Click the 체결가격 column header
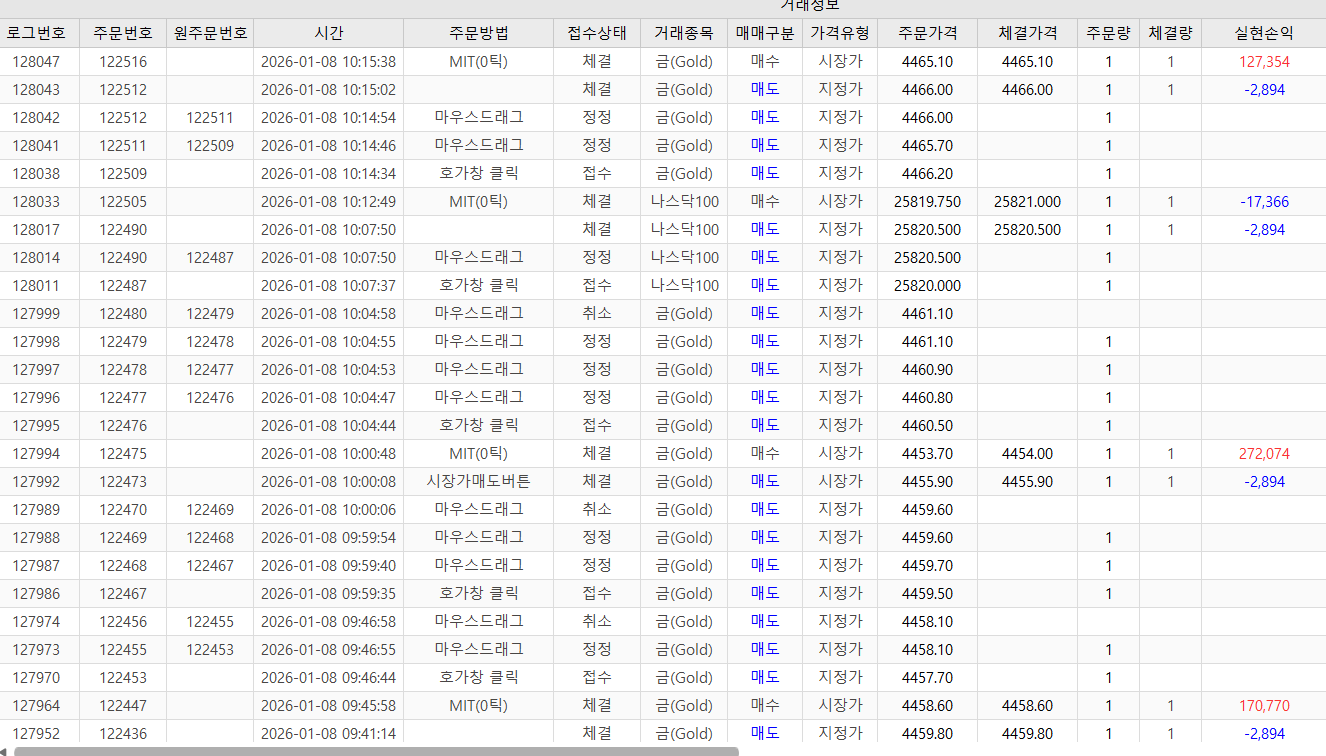Viewport: 1326px width, 756px height. pyautogui.click(x=1027, y=33)
